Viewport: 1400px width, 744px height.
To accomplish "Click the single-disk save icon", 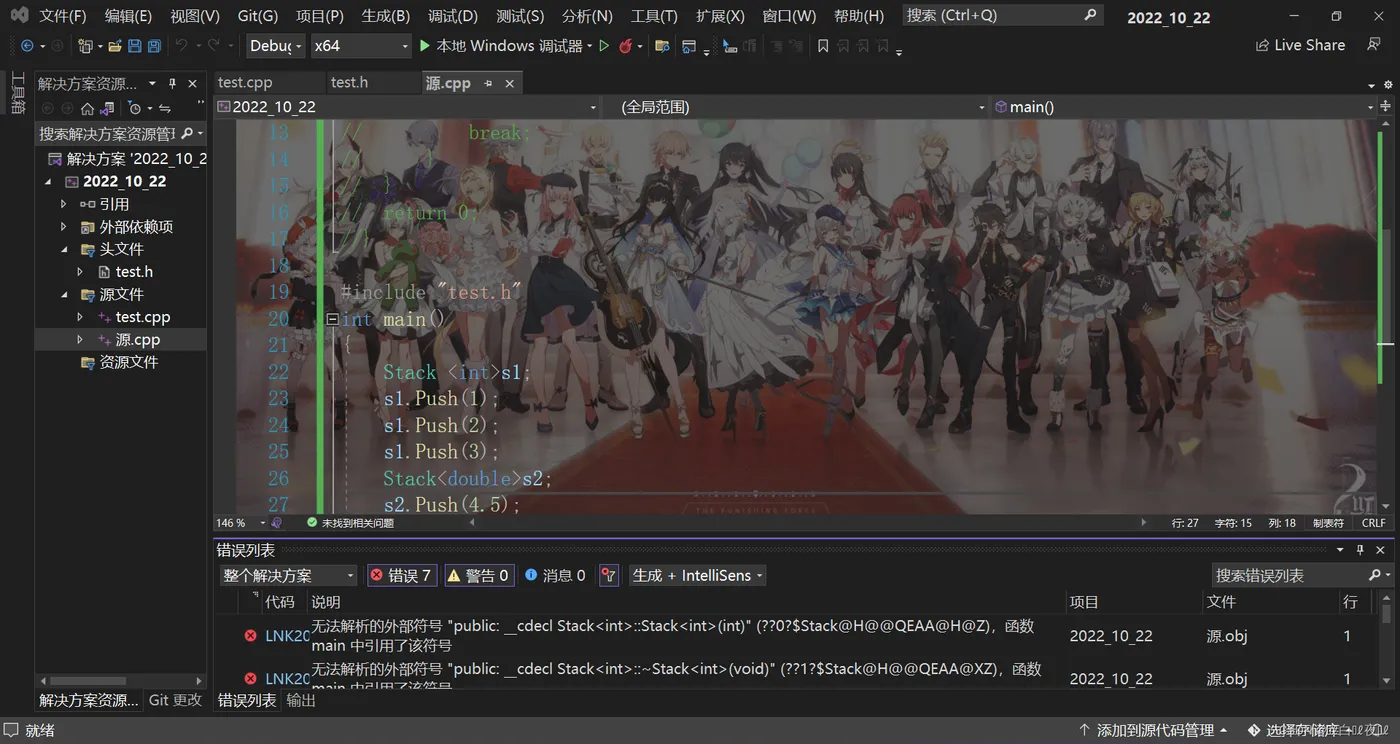I will (135, 46).
